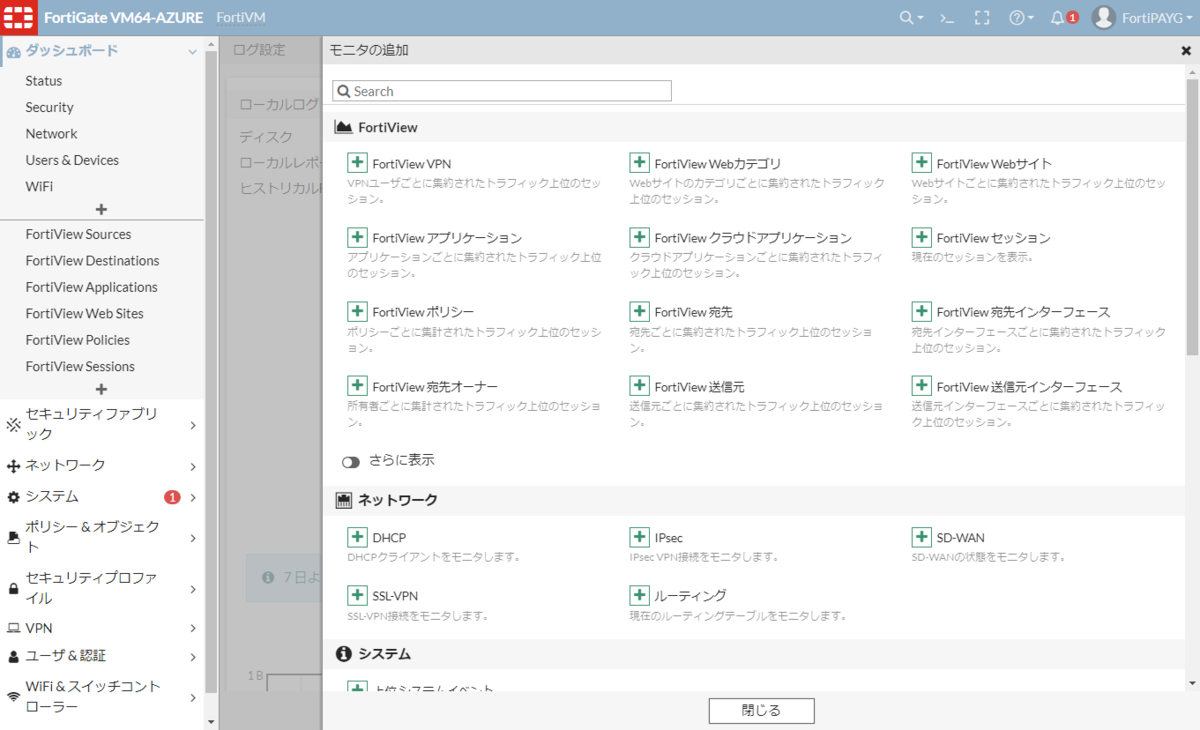The width and height of the screenshot is (1200, 730).
Task: Add the FortiView VPN monitor plus icon
Action: point(357,163)
